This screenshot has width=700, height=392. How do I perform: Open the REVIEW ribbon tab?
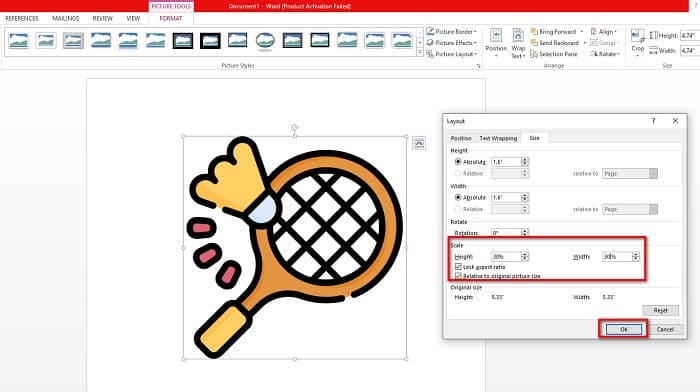point(102,18)
